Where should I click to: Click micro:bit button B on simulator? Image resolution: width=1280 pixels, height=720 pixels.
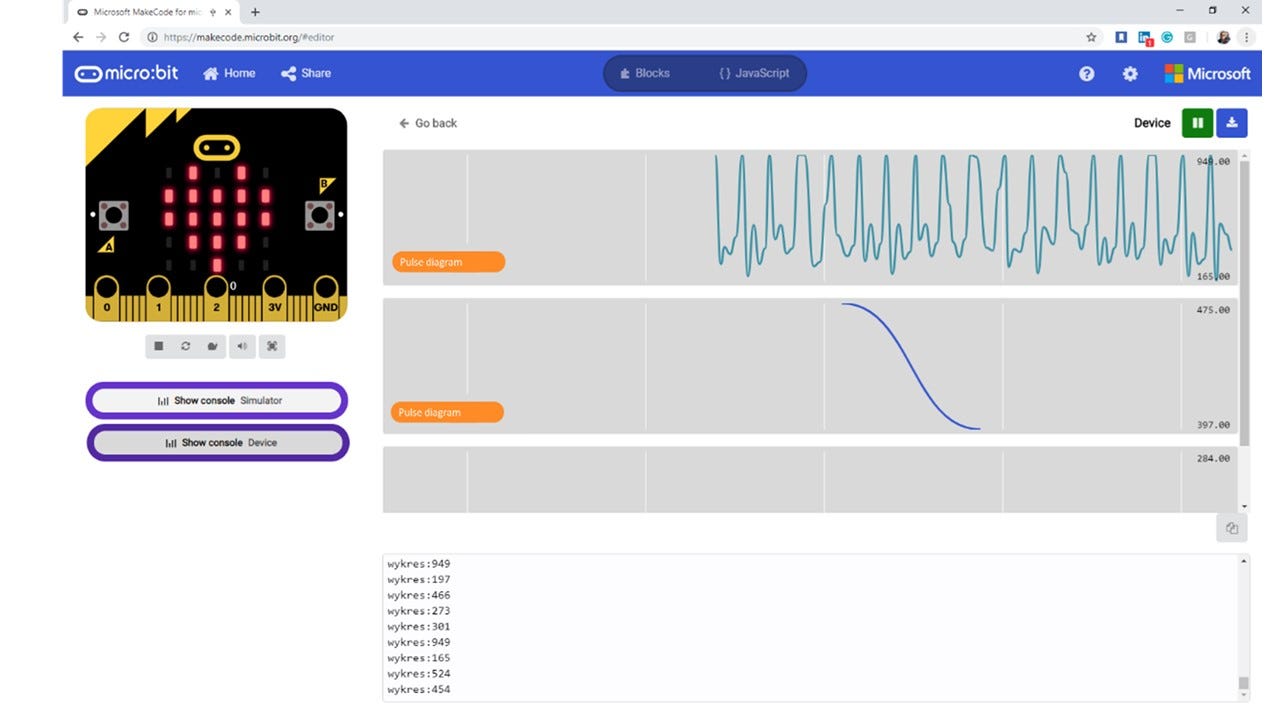pyautogui.click(x=320, y=214)
